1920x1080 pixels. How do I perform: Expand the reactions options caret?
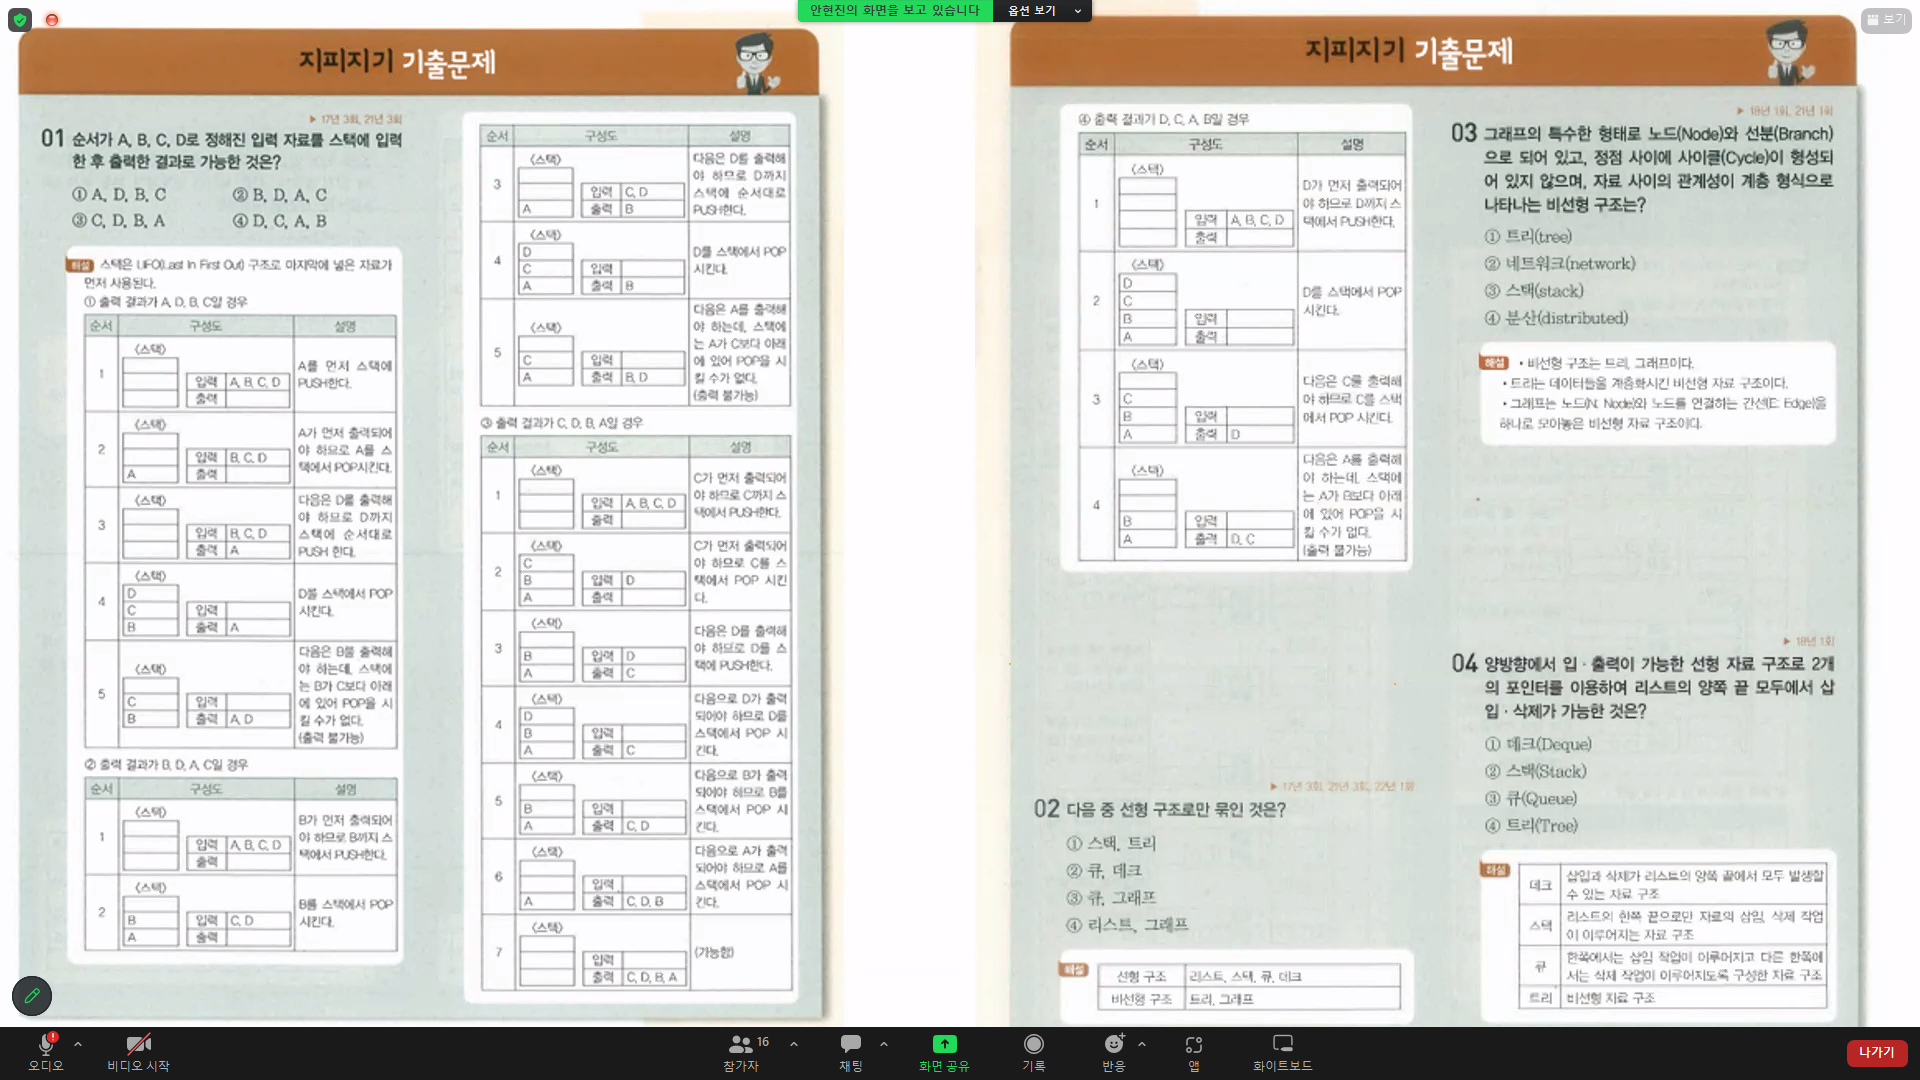1142,1043
